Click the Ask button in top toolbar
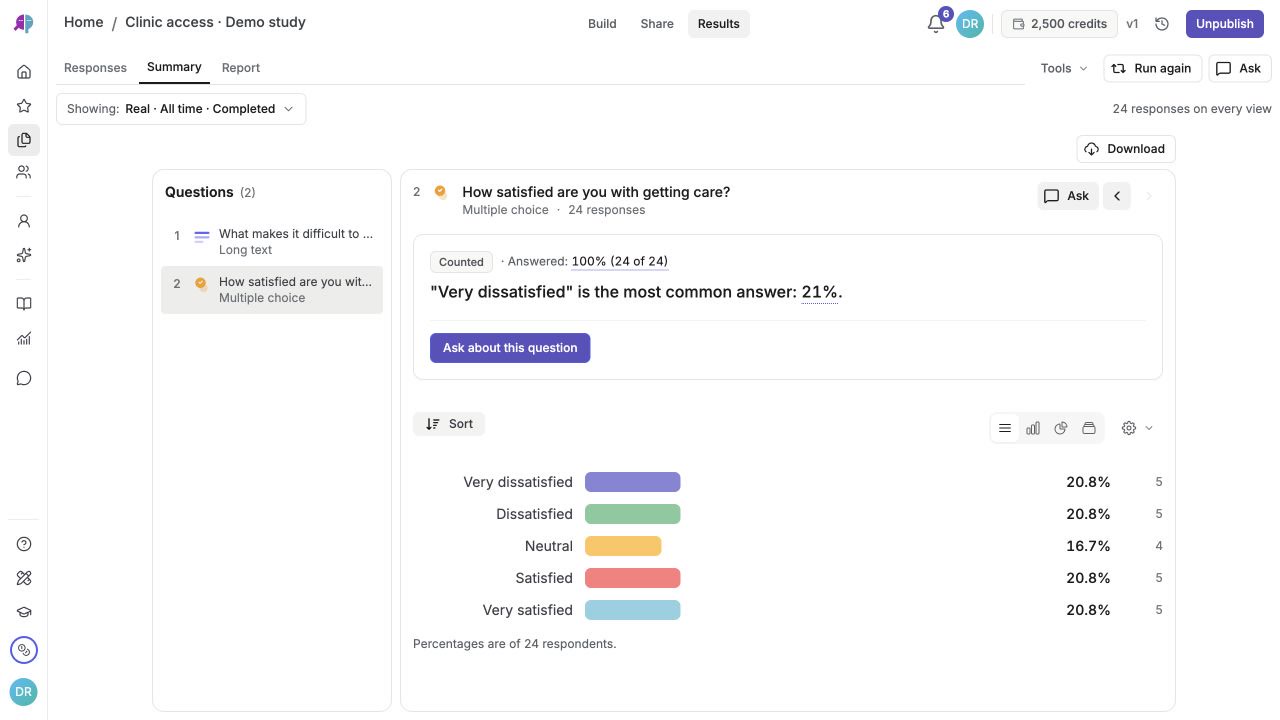Image resolution: width=1280 pixels, height=720 pixels. (1240, 68)
